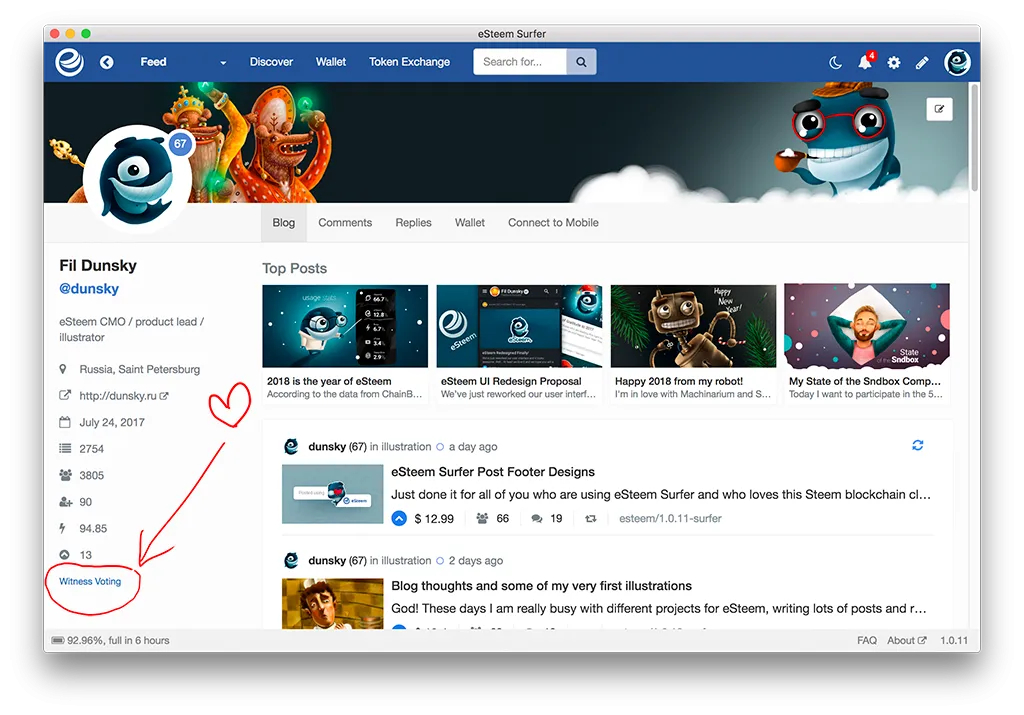Upvote the $ 12.99 post
1024x715 pixels.
[399, 518]
